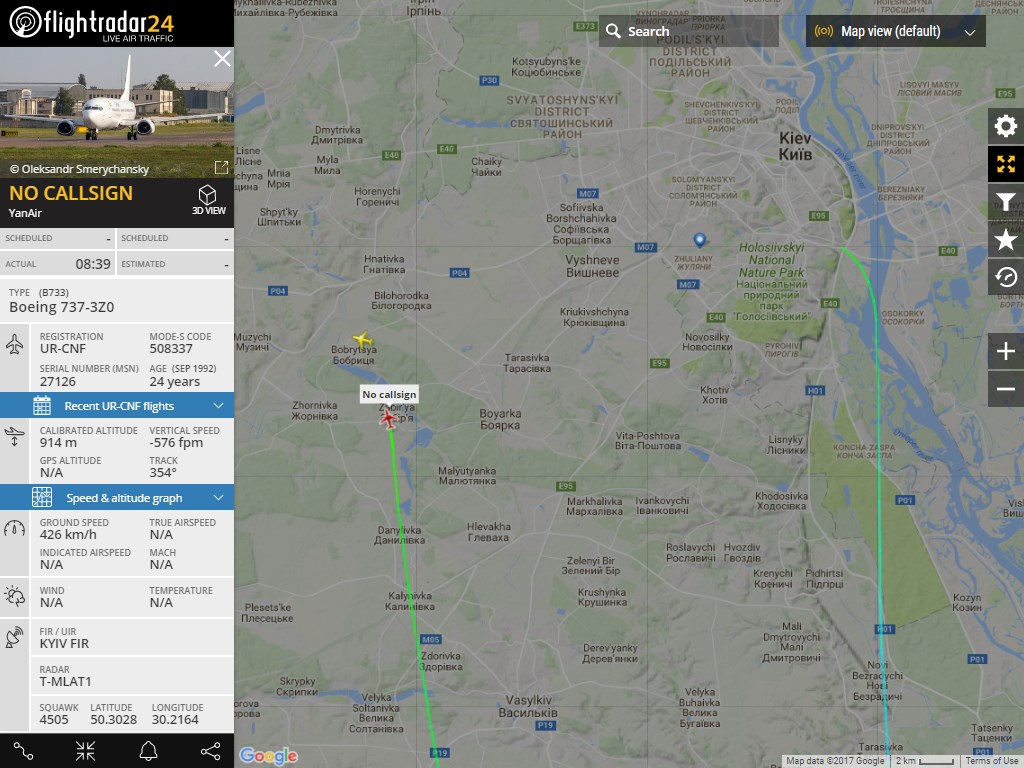Viewport: 1024px width, 768px height.
Task: Toggle fullscreen map with yellow arrows icon
Action: tap(1006, 164)
